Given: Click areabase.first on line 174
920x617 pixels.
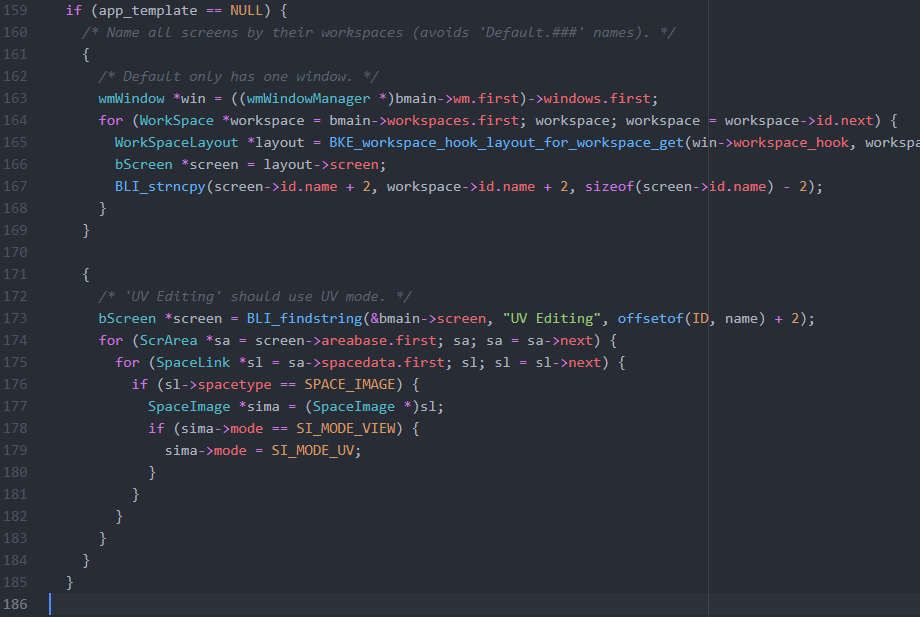Looking at the screenshot, I should point(379,341).
